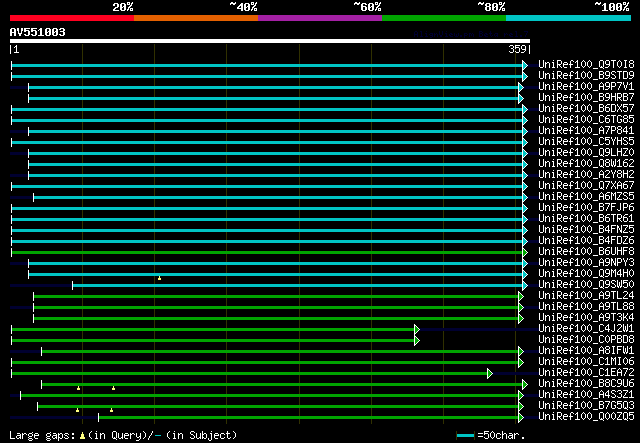
Task: Select the cyan ~100% identity legend segment
Action: point(569,18)
